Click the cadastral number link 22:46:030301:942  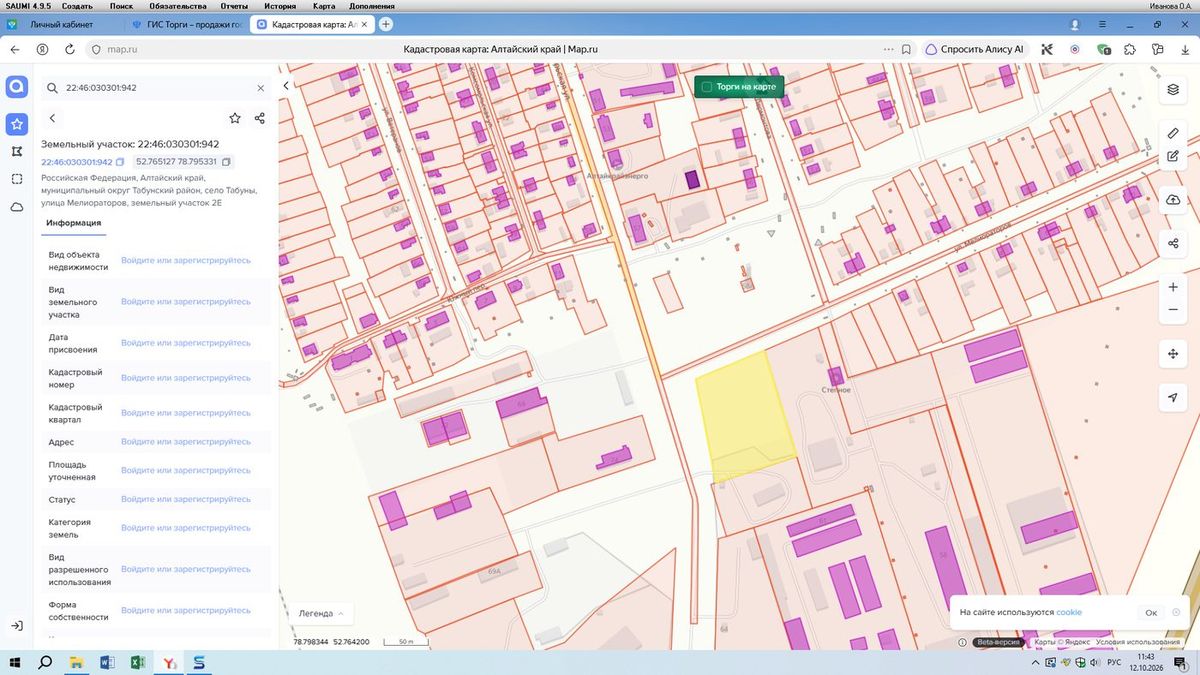[x=76, y=162]
